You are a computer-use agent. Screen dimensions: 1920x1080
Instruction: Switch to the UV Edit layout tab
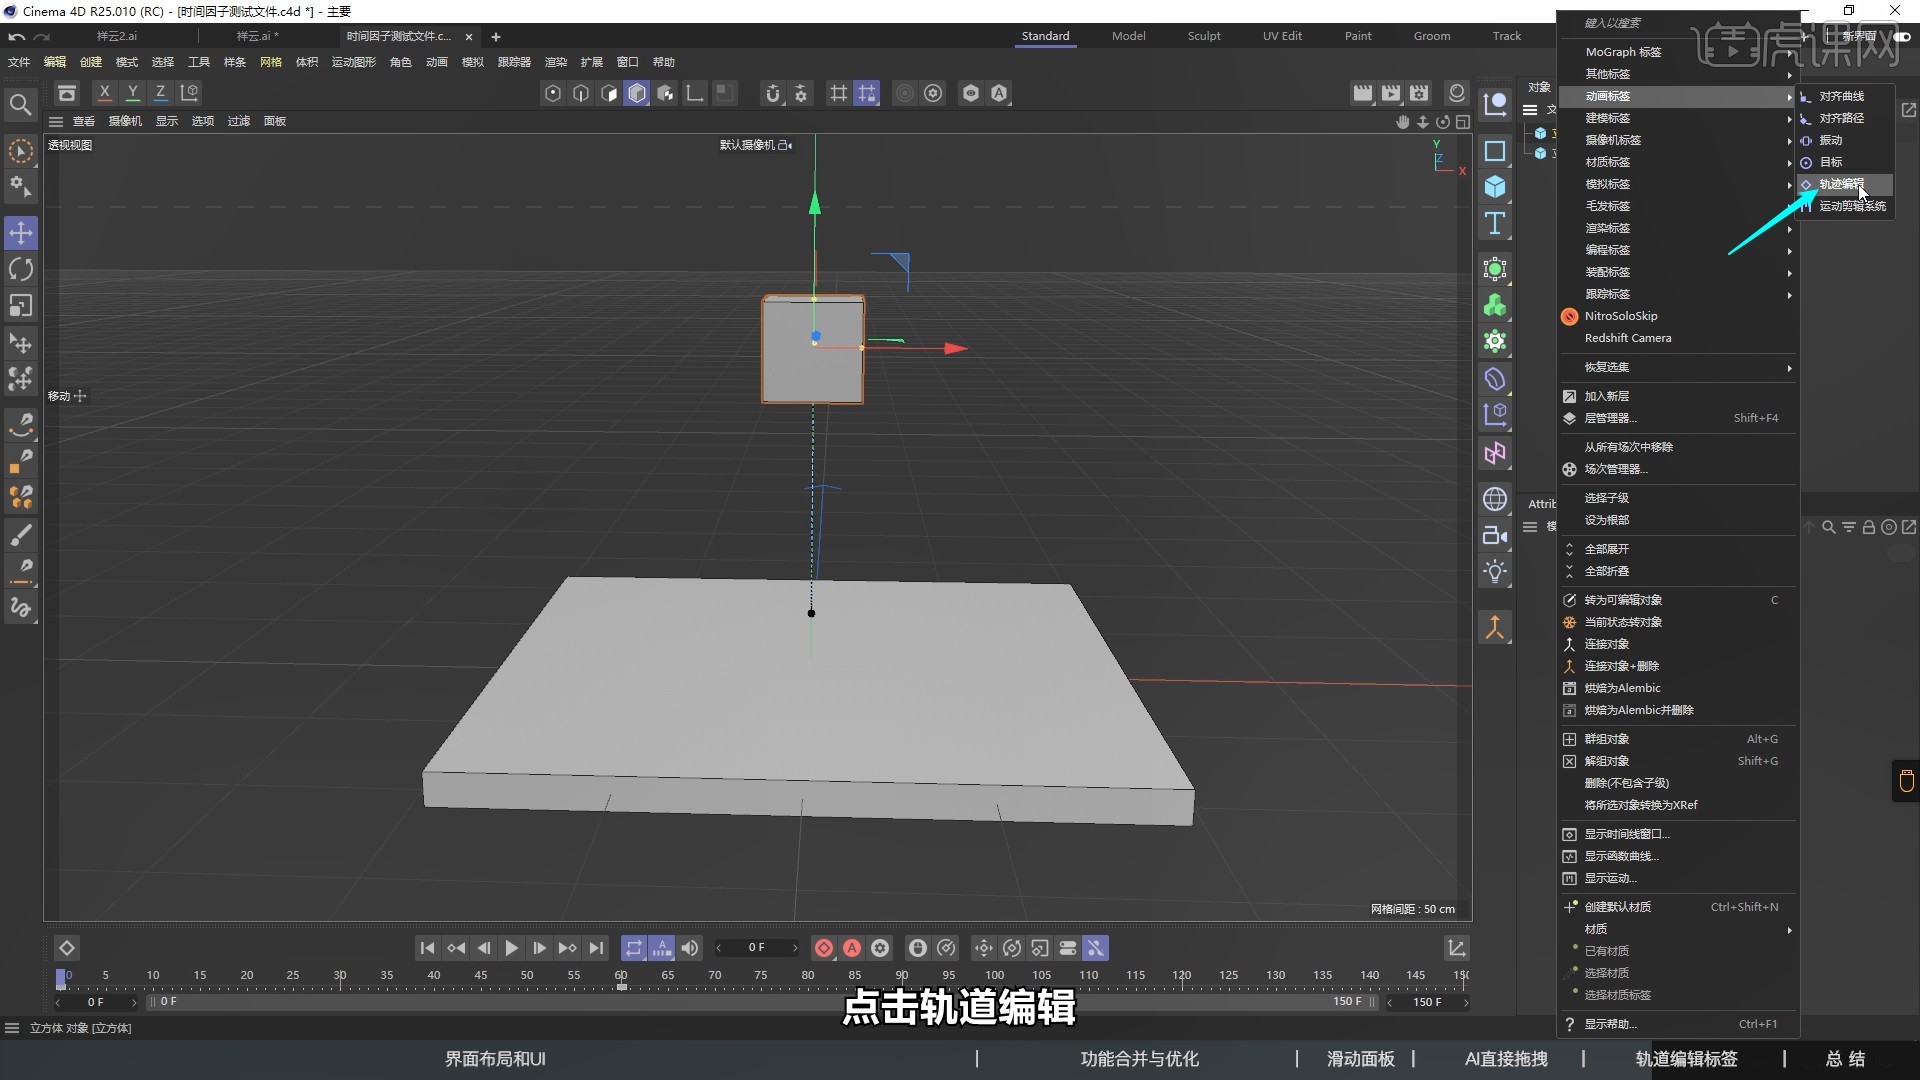1281,36
